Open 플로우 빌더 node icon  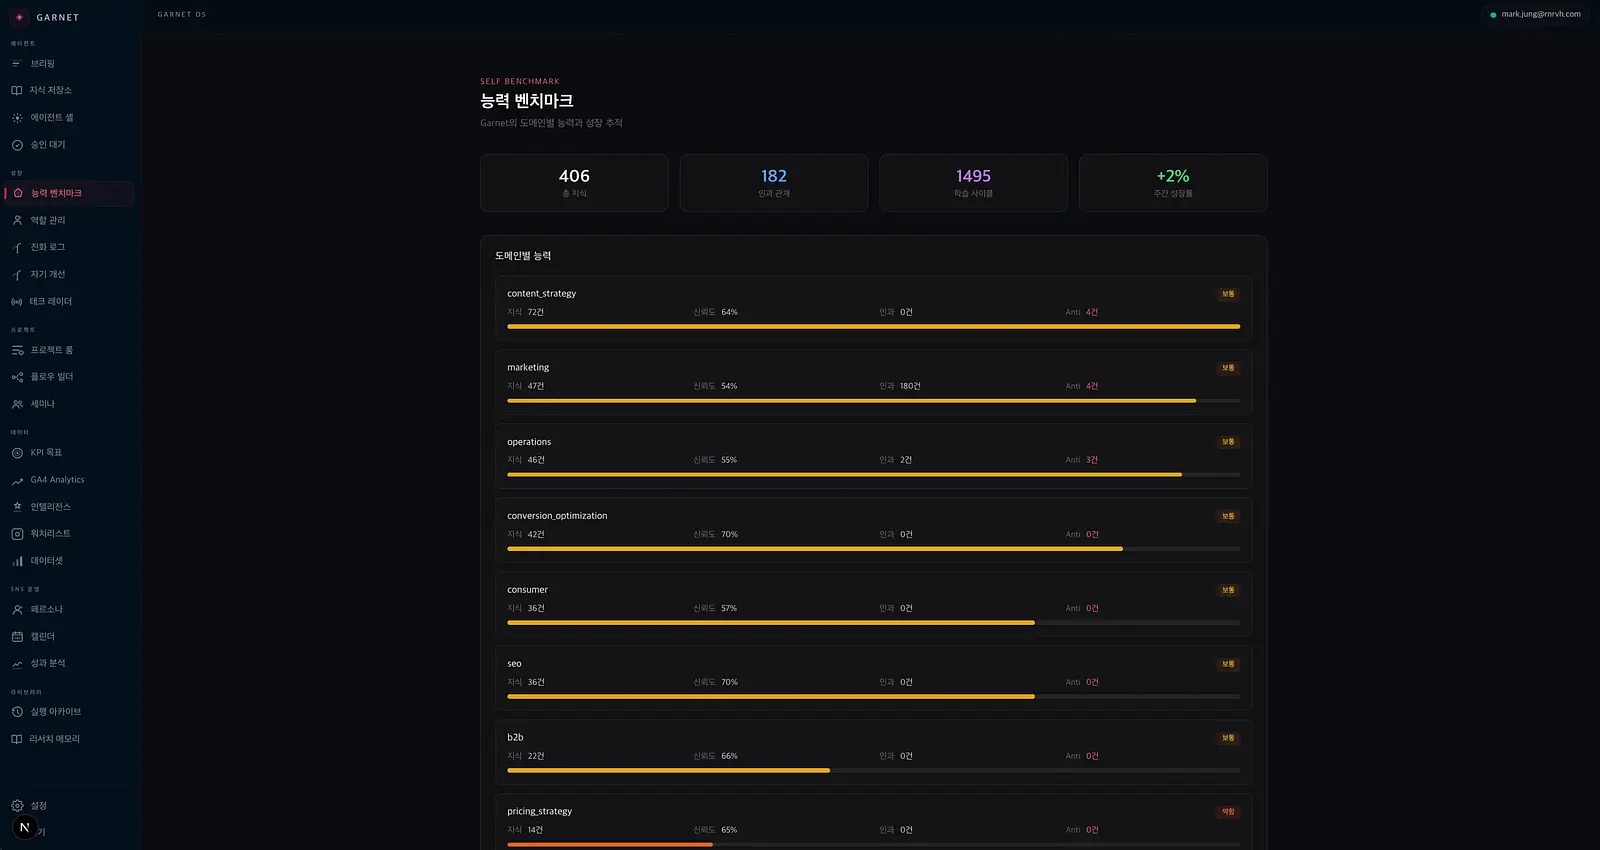pos(17,377)
